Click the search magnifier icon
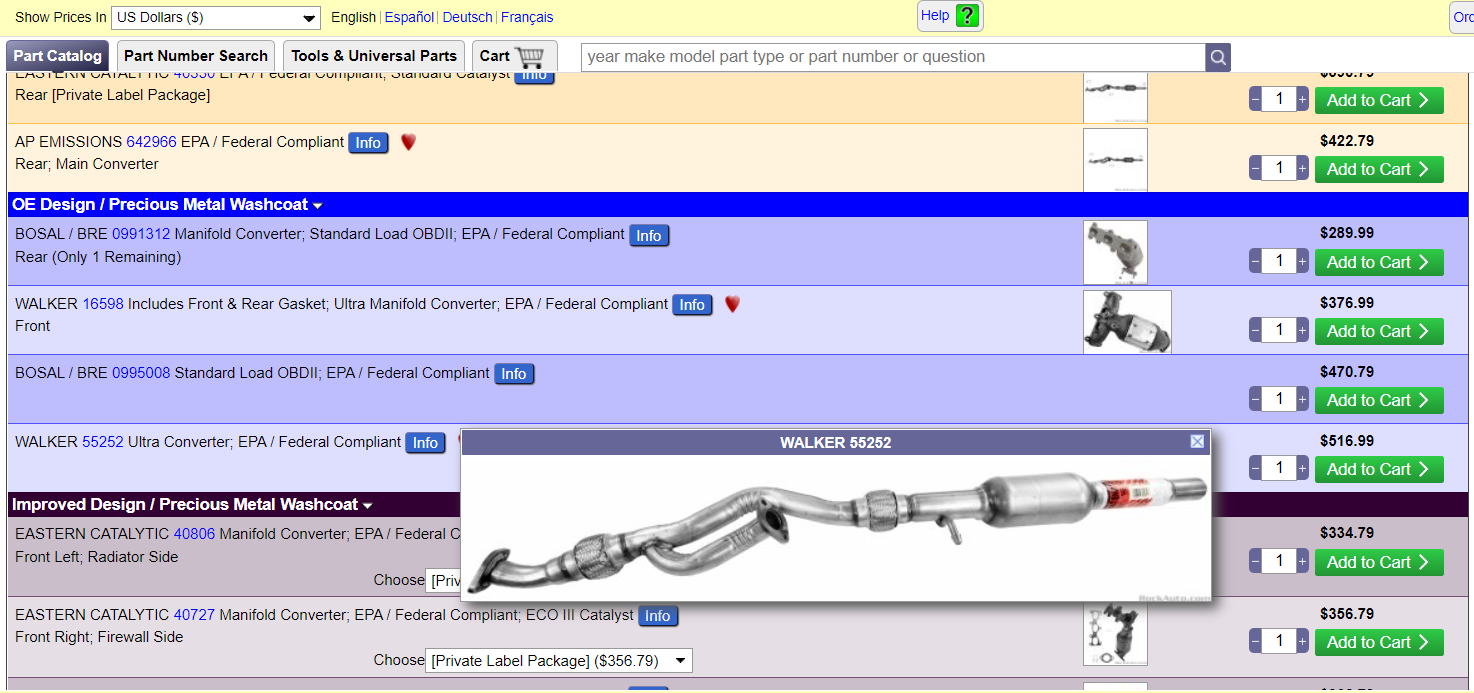This screenshot has height=693, width=1474. 1218,57
